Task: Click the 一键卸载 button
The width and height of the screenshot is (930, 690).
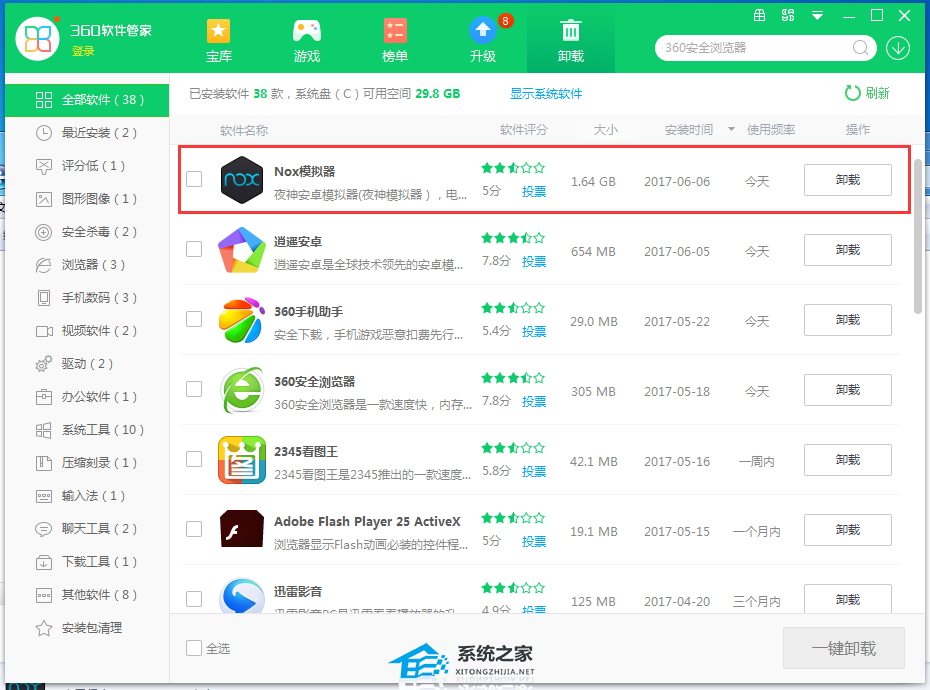Action: coord(843,648)
